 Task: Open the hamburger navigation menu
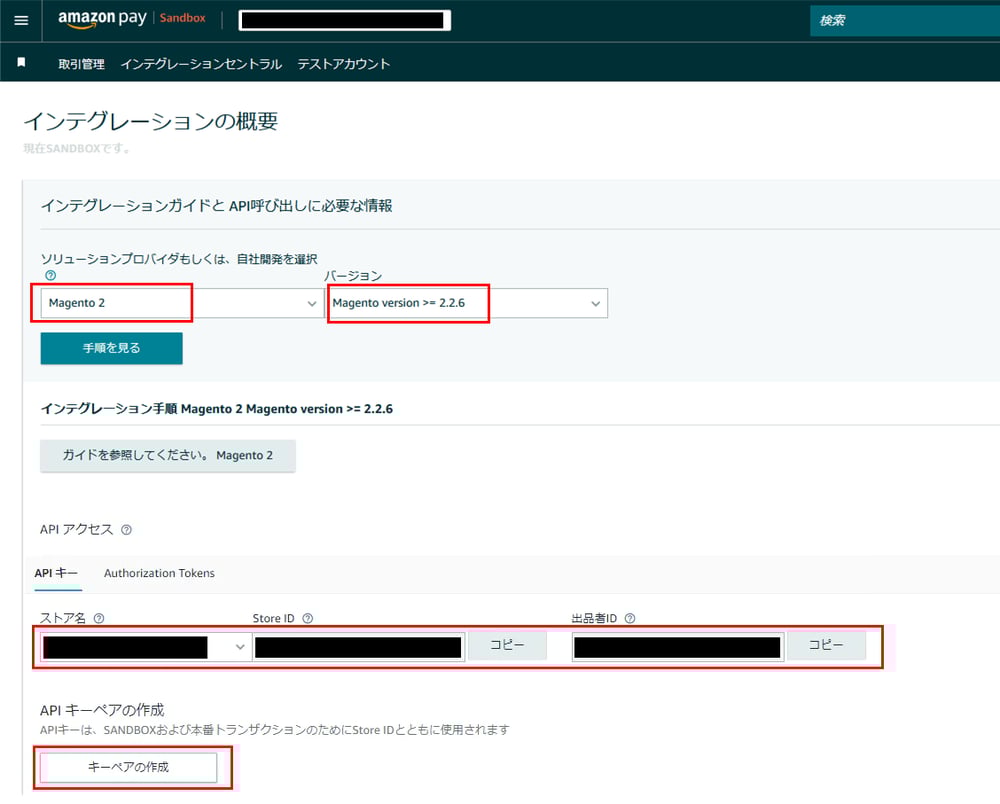coord(21,20)
